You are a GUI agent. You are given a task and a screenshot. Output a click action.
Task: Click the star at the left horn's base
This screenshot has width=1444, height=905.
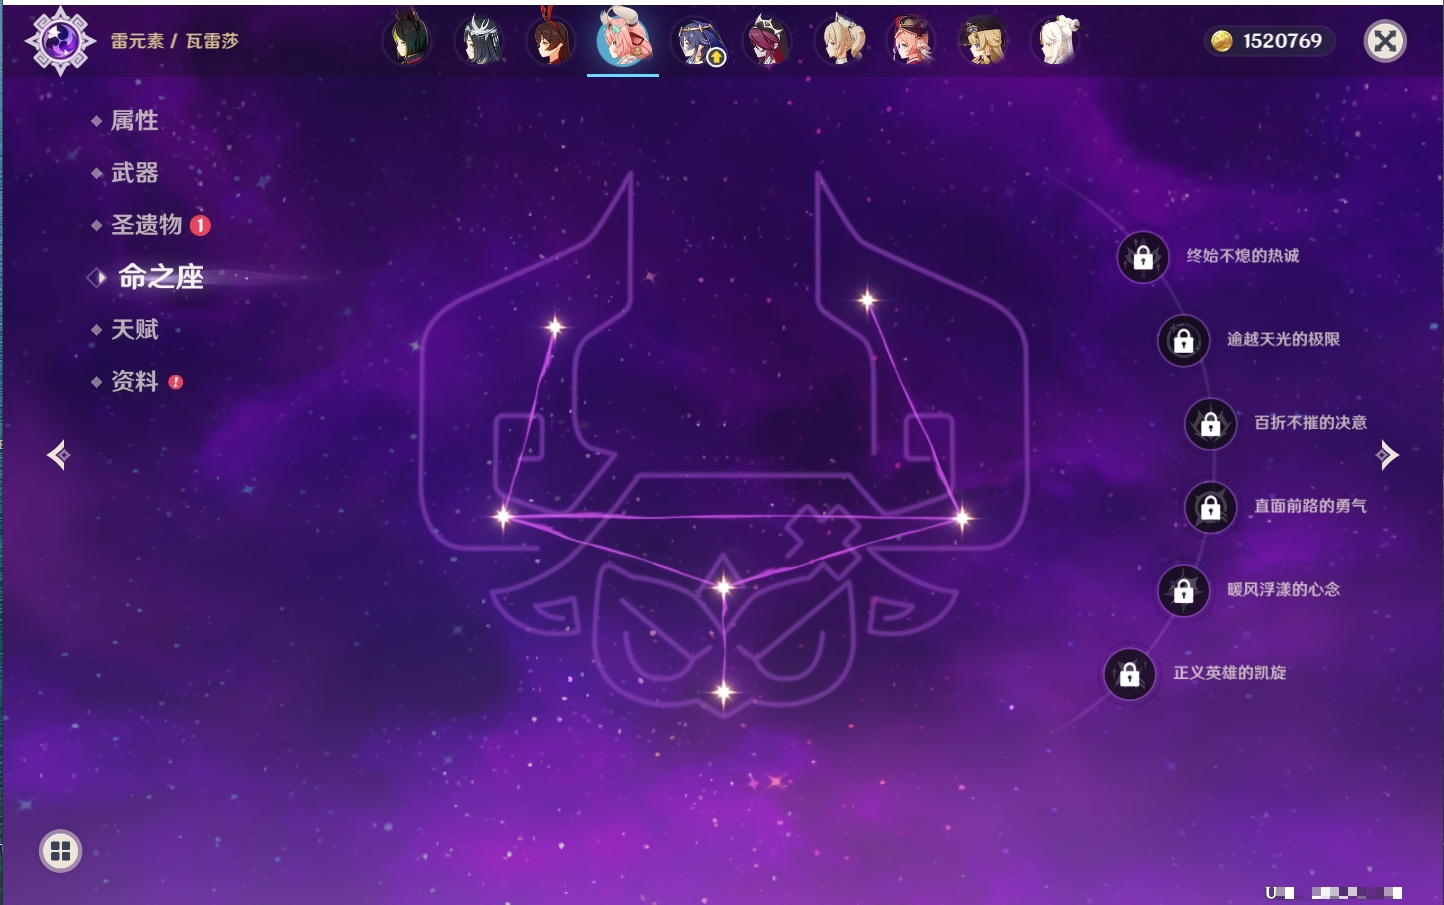point(503,516)
